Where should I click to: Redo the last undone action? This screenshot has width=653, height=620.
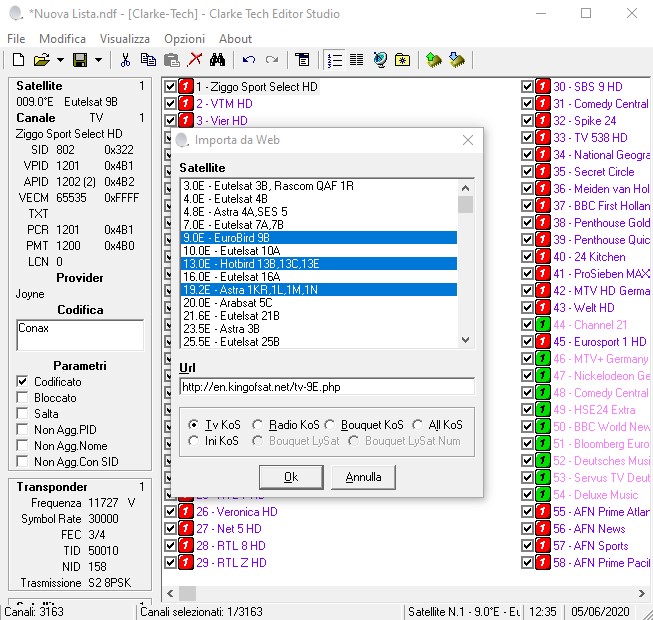tap(272, 60)
